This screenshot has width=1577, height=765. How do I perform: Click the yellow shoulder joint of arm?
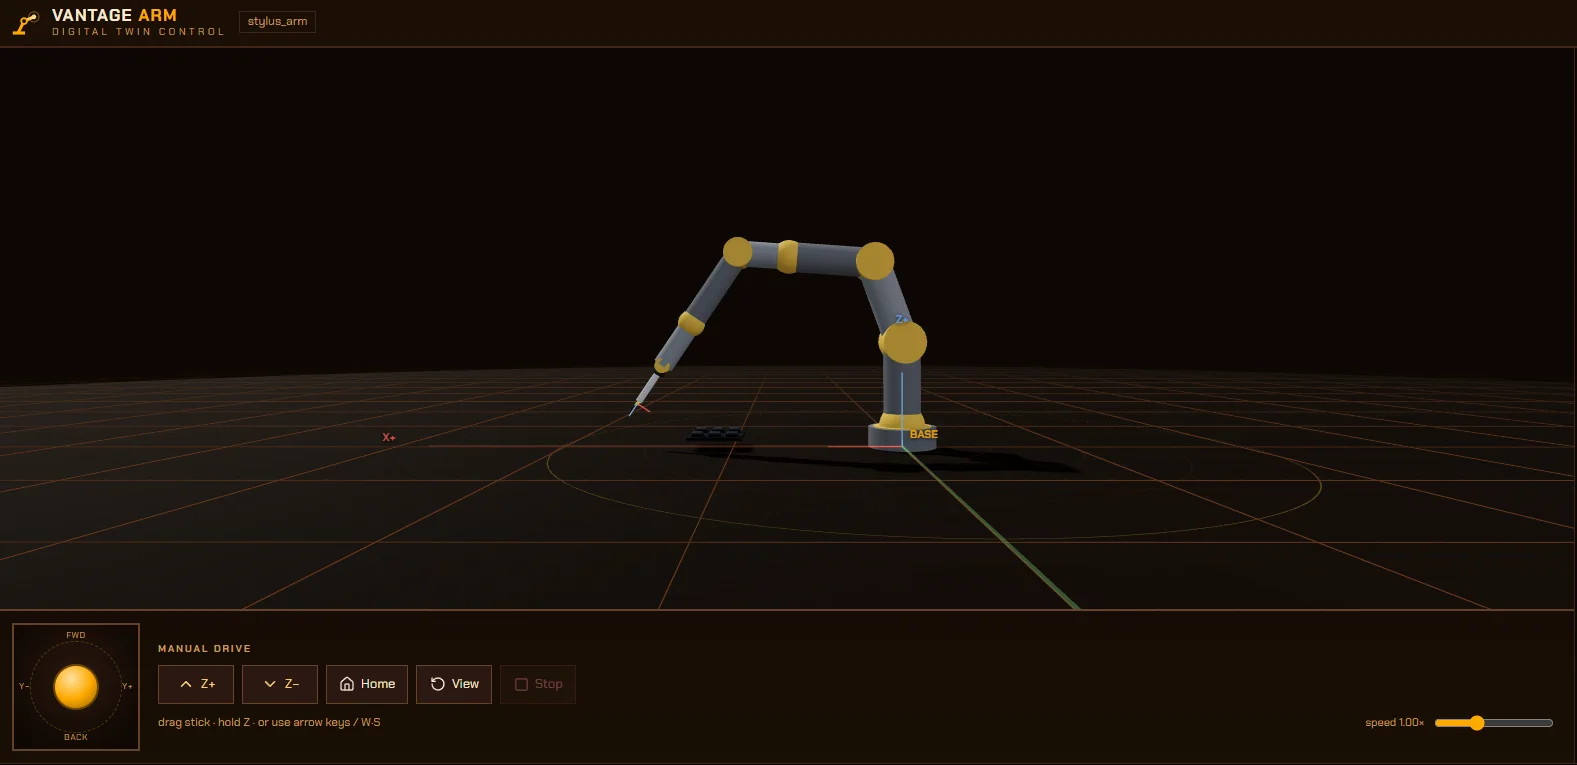click(x=903, y=342)
